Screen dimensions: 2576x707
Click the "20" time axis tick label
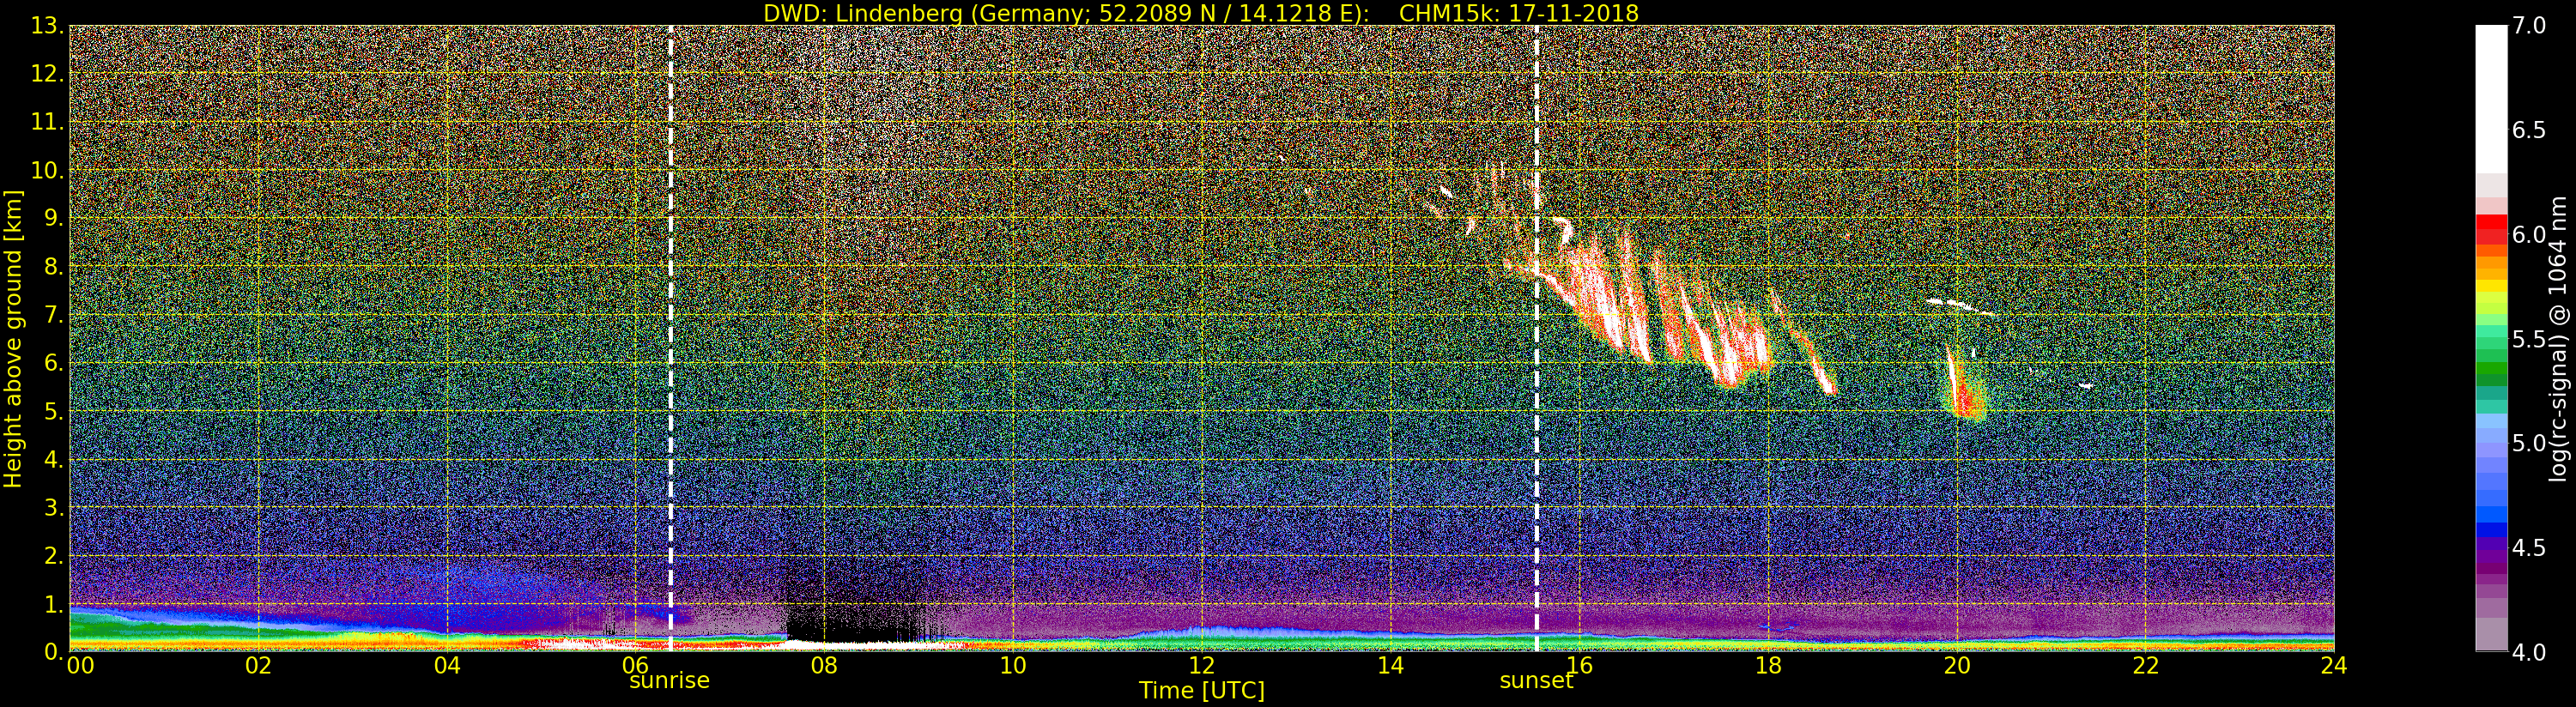(x=1956, y=665)
